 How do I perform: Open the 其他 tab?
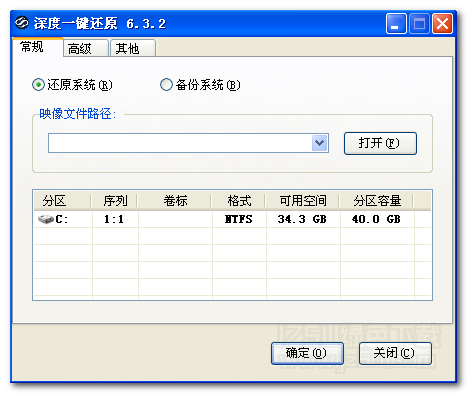coord(133,49)
